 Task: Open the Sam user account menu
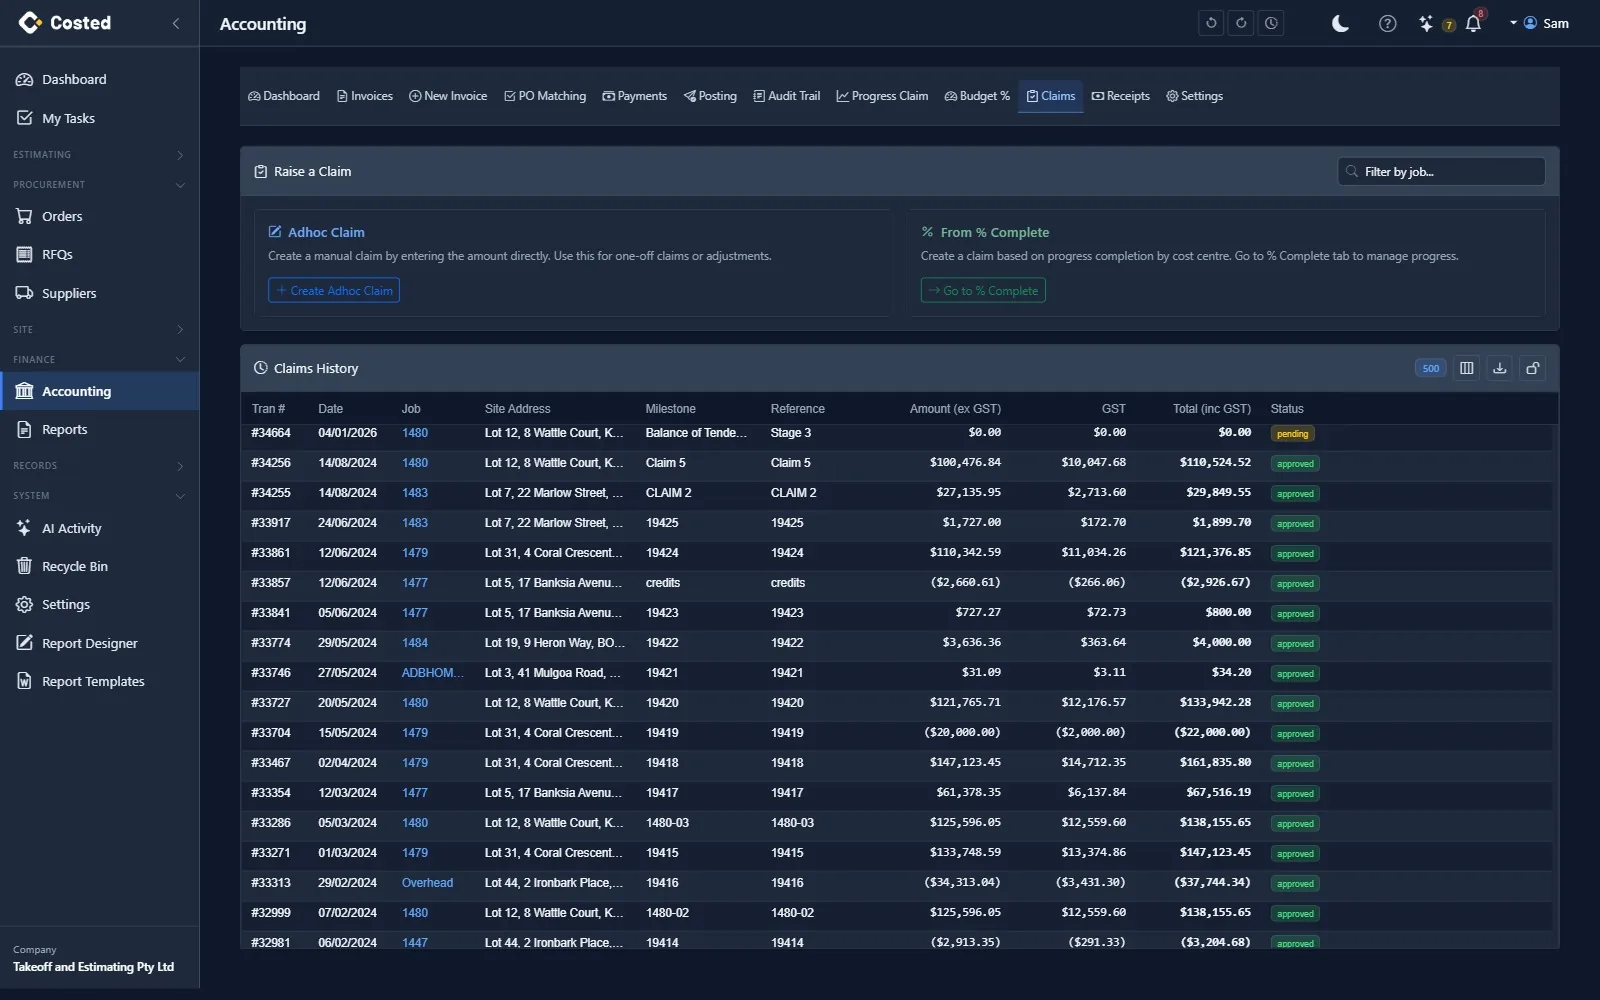click(x=1539, y=23)
